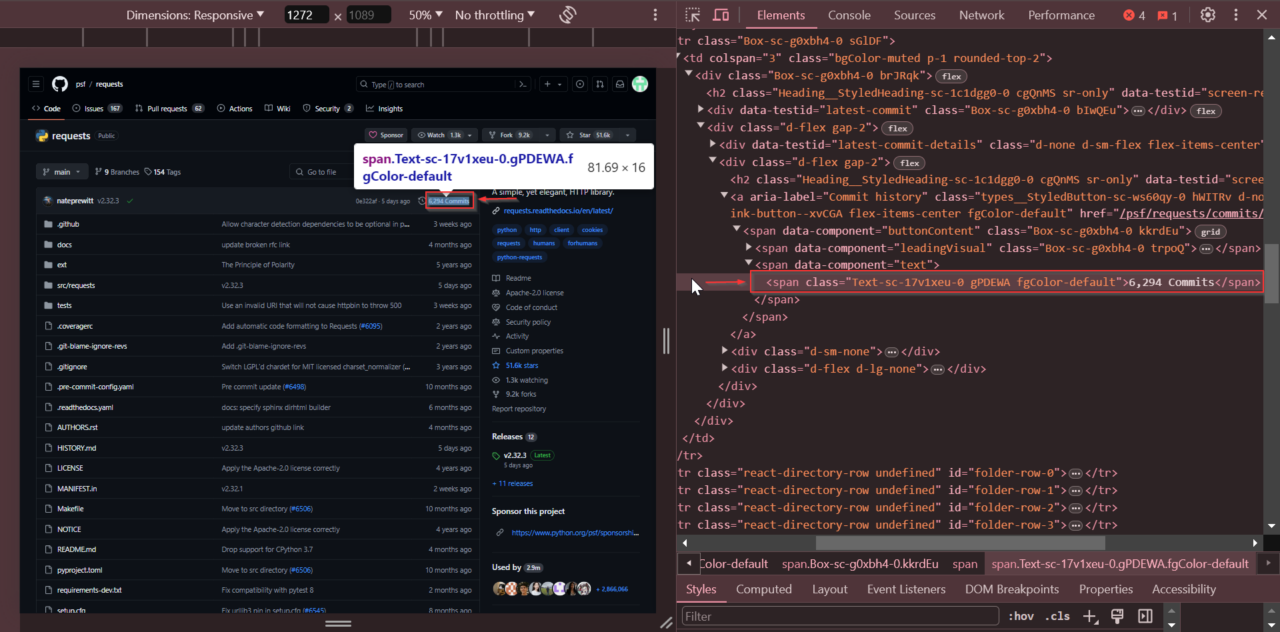Switch to the Network tab
Viewport: 1280px width, 632px height.
[x=981, y=15]
